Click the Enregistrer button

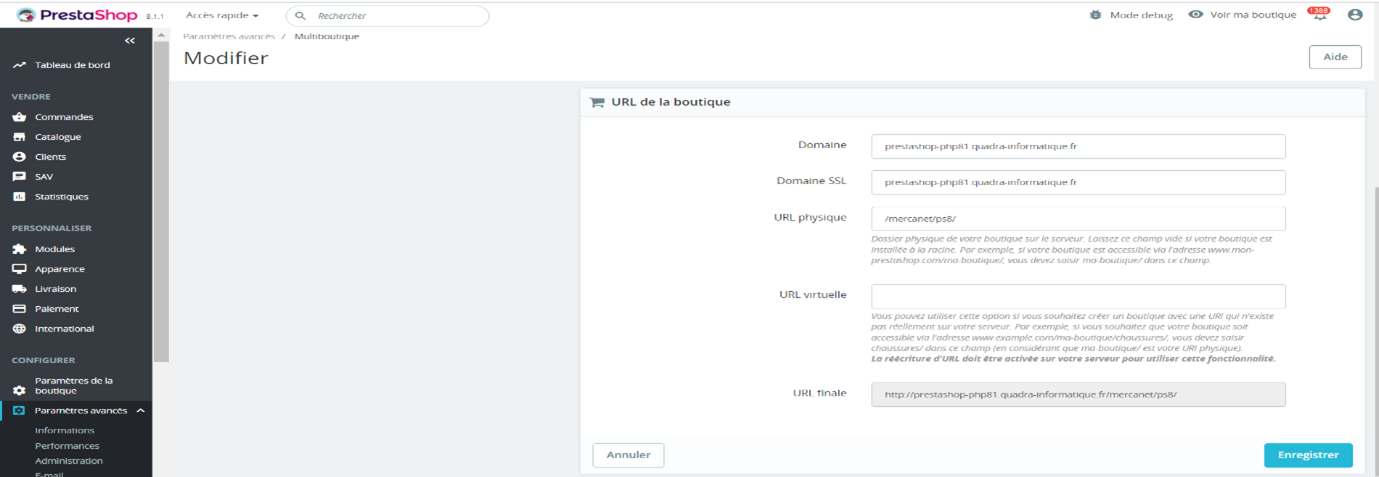(x=1308, y=455)
